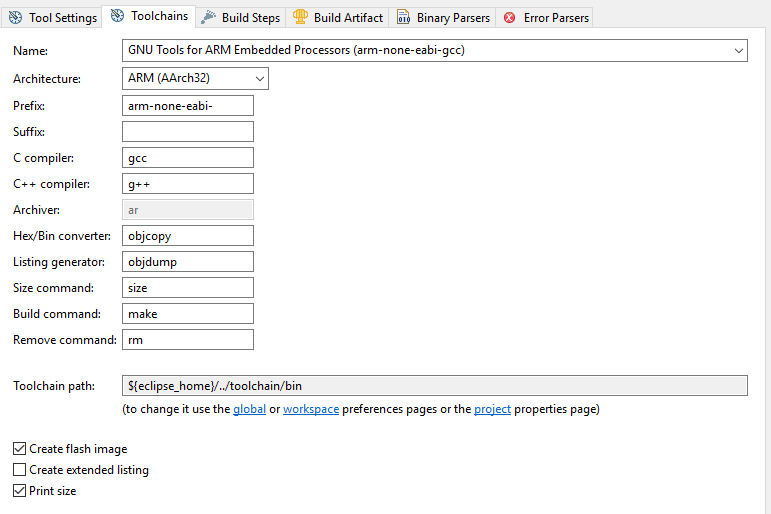
Task: Enable the Create extended listing checkbox
Action: 20,470
